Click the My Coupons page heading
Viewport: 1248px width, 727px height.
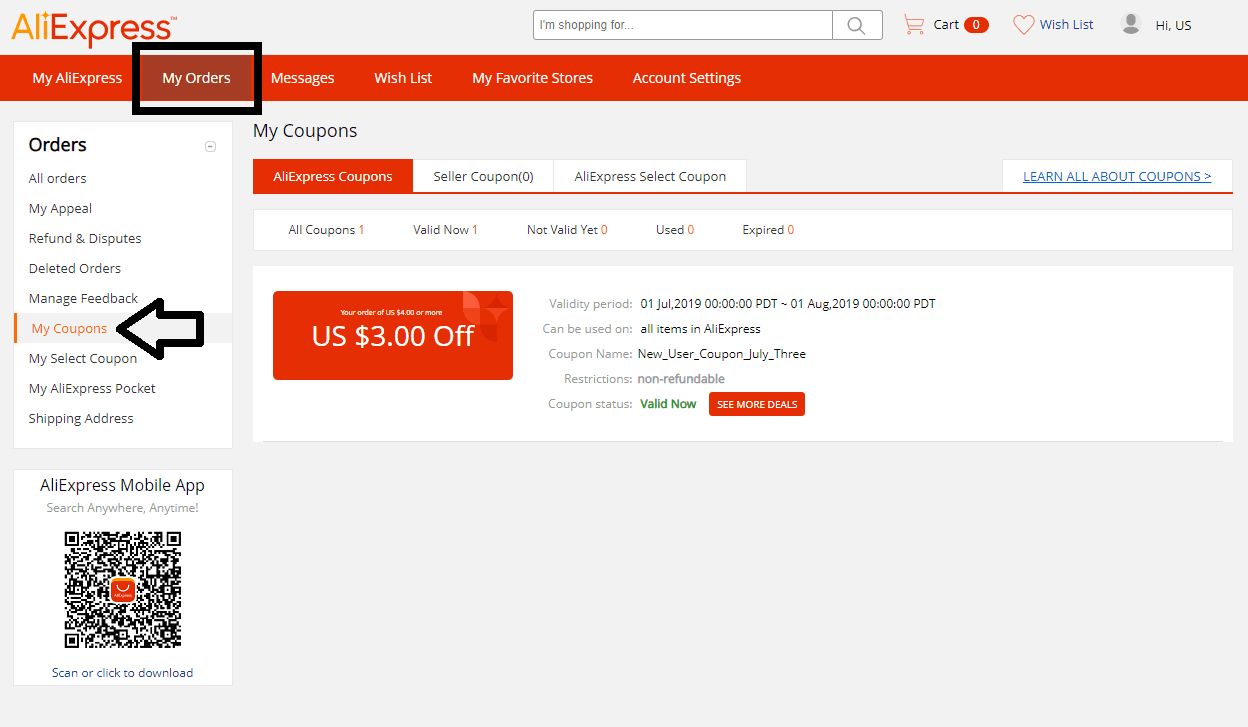click(305, 131)
